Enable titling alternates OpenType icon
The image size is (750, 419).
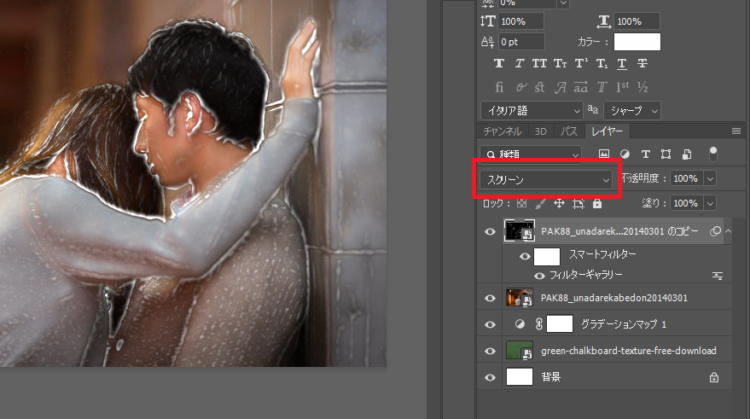(602, 87)
